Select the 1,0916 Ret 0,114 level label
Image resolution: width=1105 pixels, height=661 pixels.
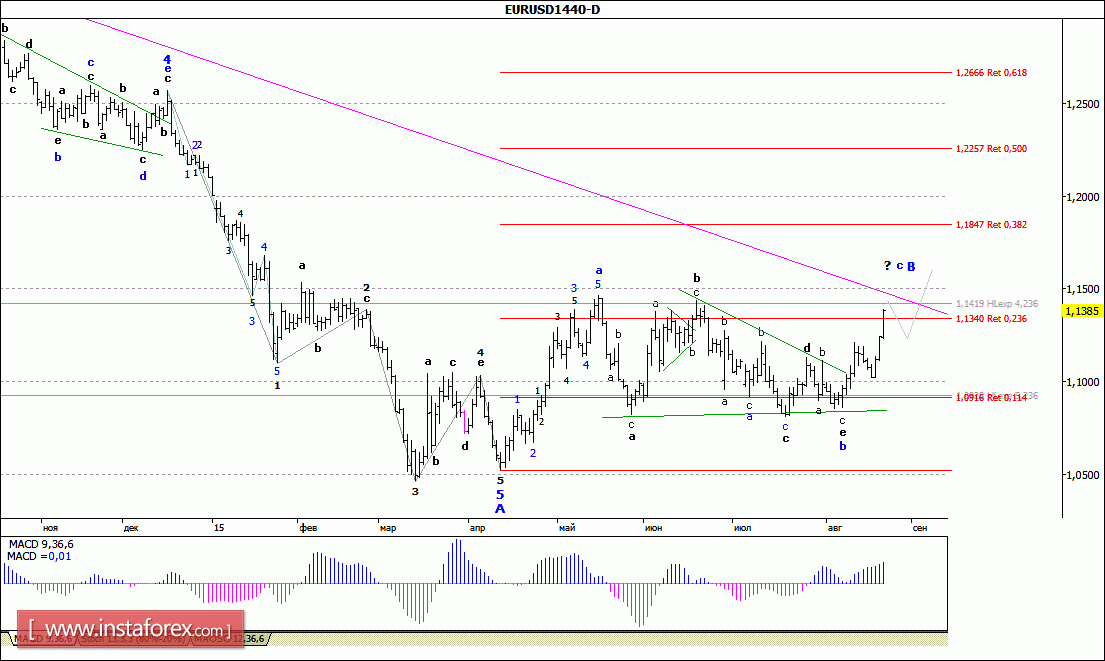click(x=990, y=397)
